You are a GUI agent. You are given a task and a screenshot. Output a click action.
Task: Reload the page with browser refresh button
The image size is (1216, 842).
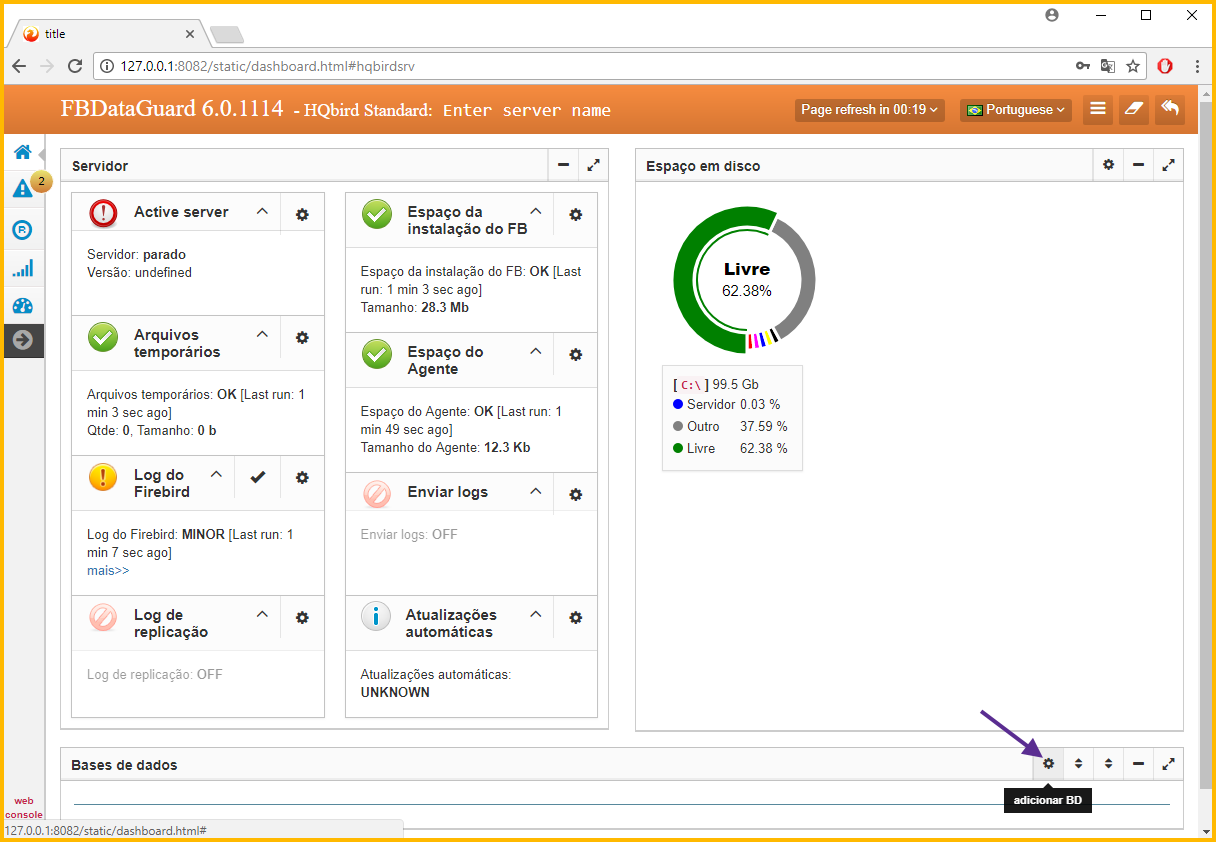point(75,66)
